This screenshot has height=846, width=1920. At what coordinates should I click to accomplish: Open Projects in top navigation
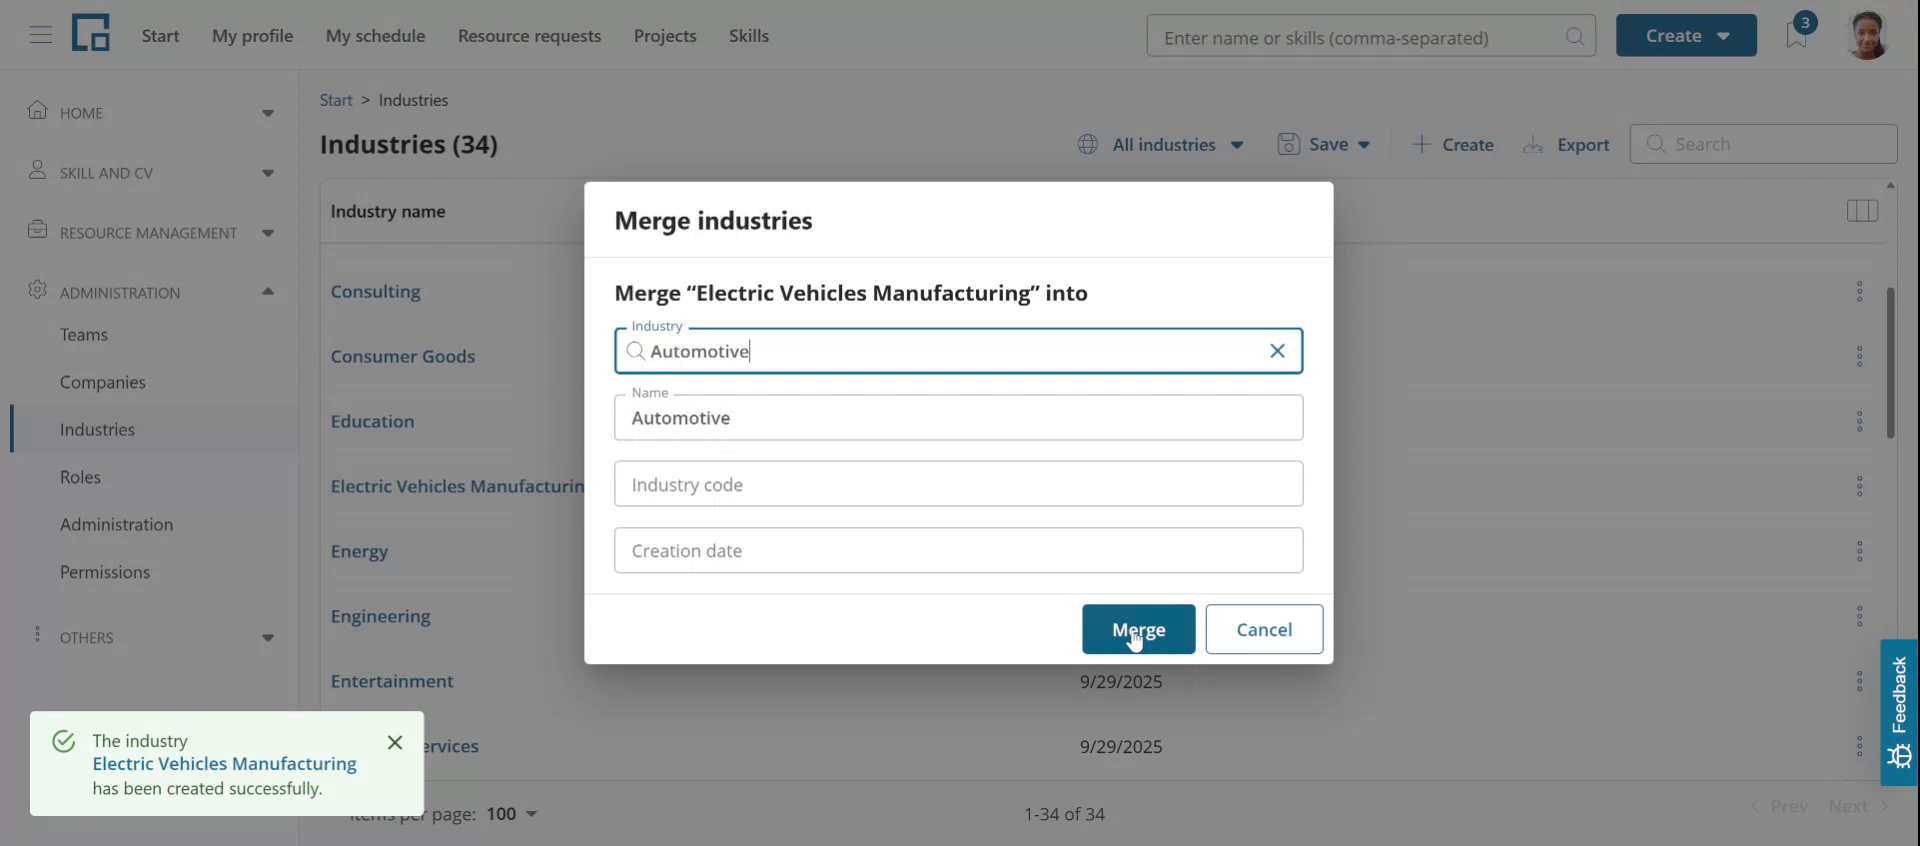point(665,36)
